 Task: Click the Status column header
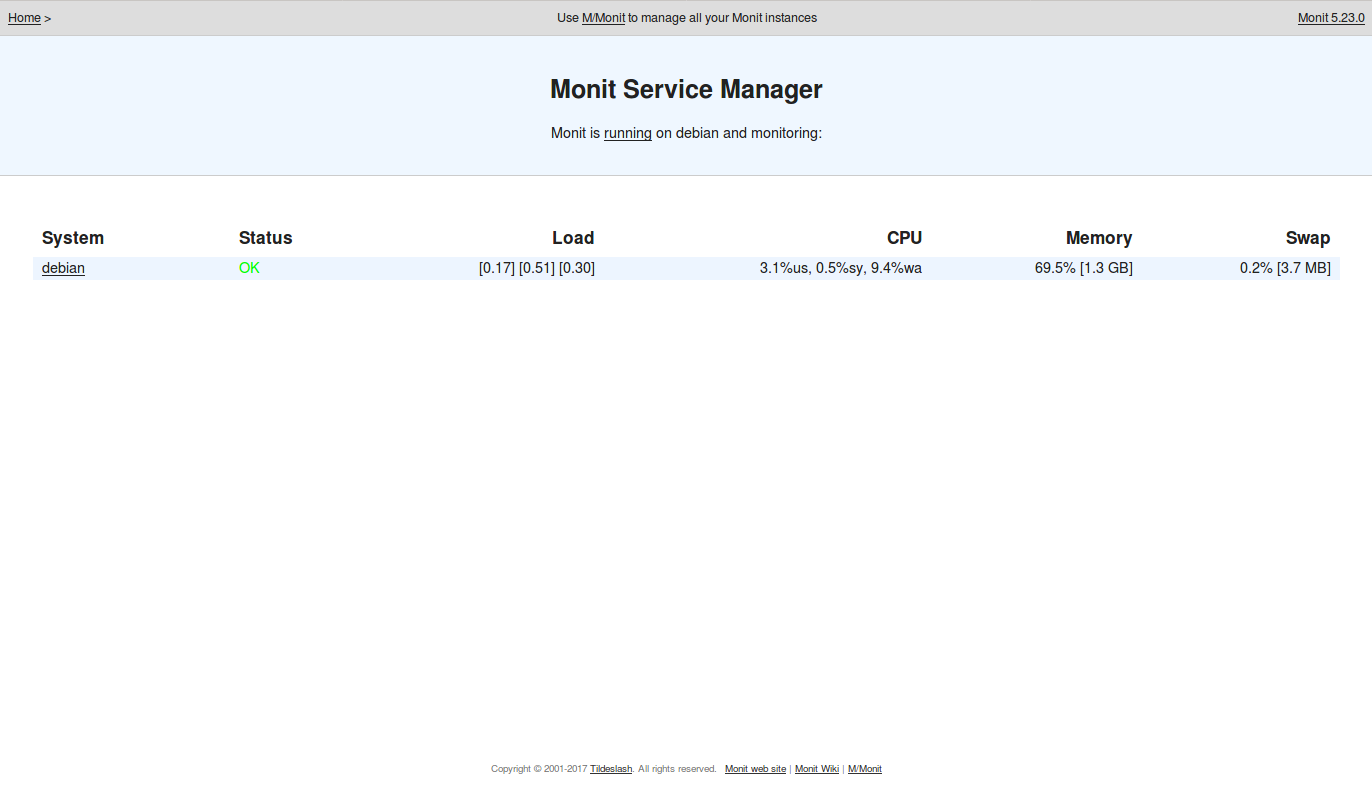[x=266, y=238]
